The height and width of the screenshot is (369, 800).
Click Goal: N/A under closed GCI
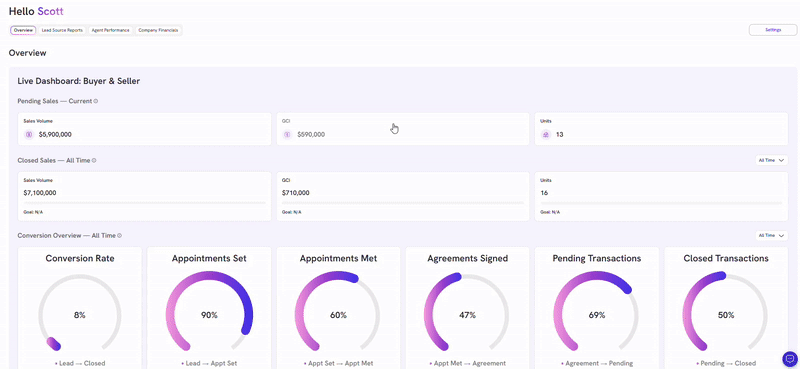coord(291,212)
